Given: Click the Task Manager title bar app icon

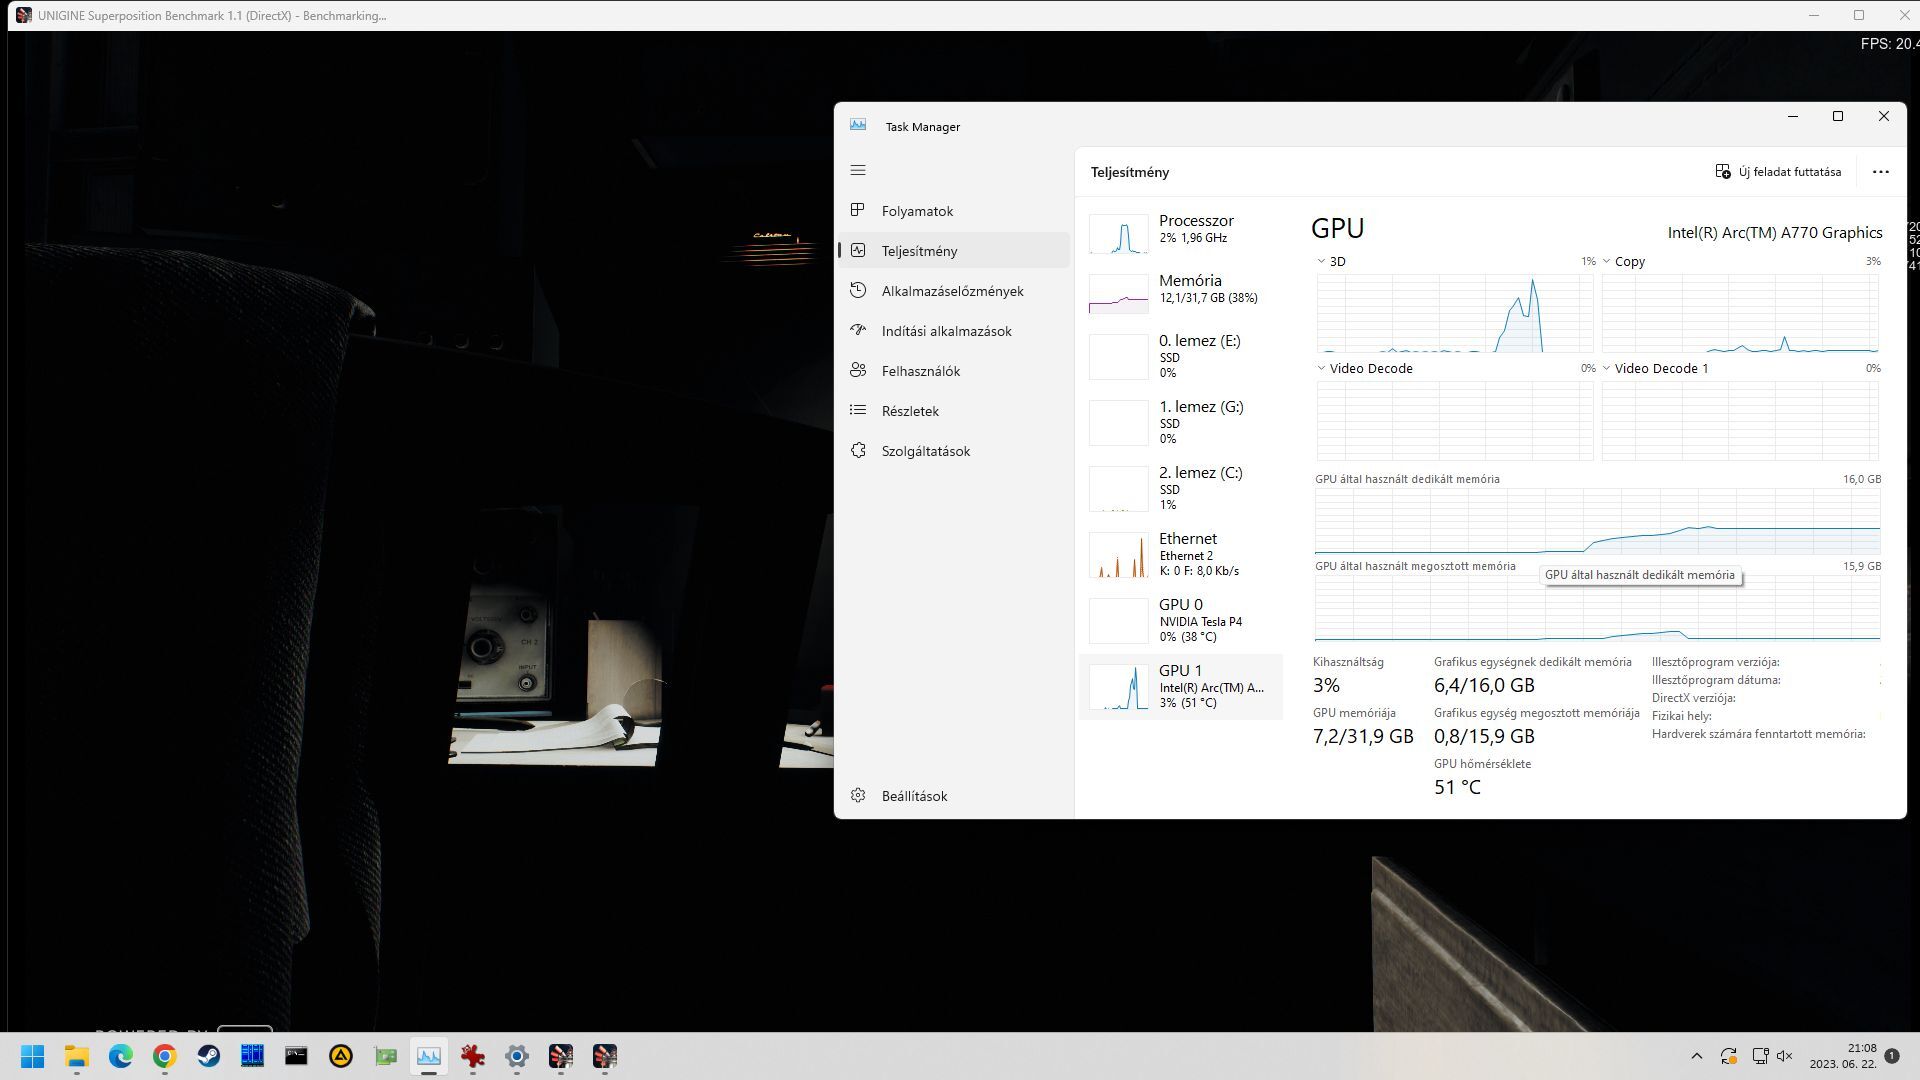Looking at the screenshot, I should [858, 125].
